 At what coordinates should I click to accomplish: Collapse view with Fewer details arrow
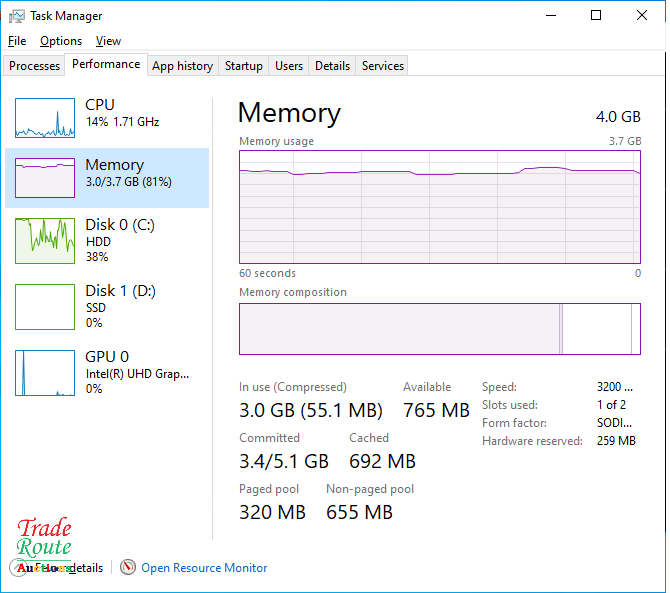tap(18, 568)
